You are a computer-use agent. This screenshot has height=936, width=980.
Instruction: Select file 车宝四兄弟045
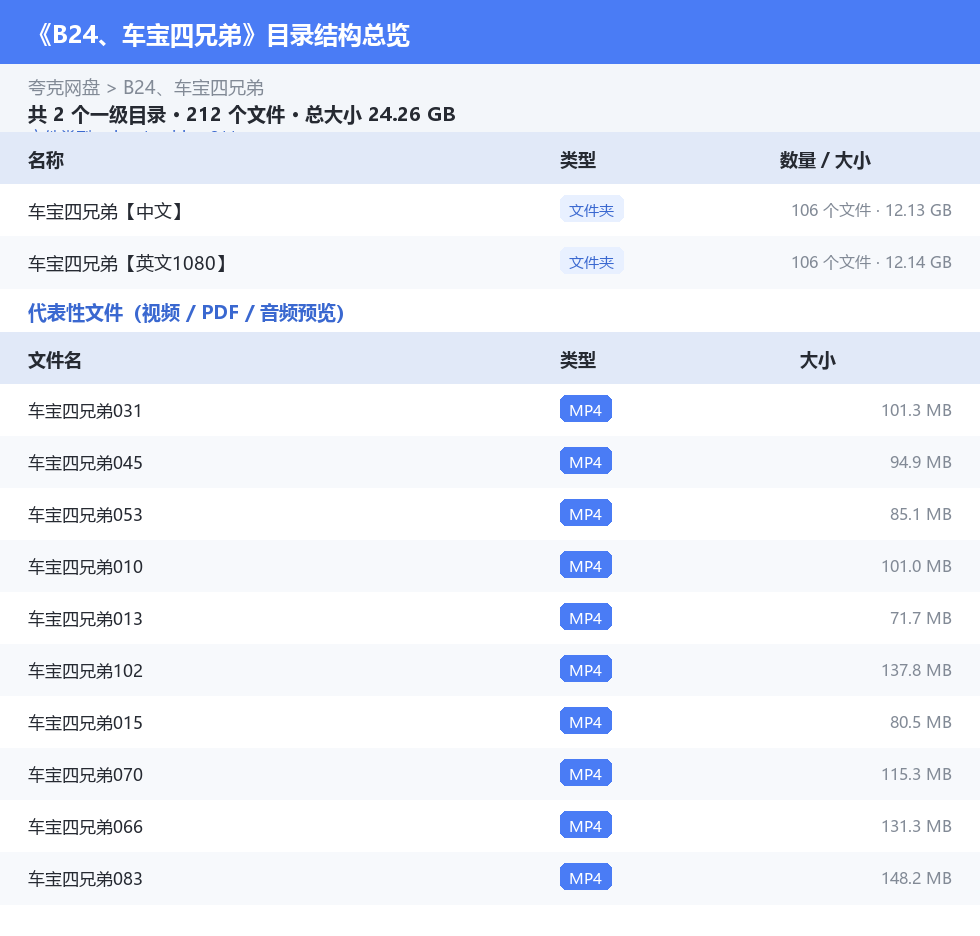point(85,462)
